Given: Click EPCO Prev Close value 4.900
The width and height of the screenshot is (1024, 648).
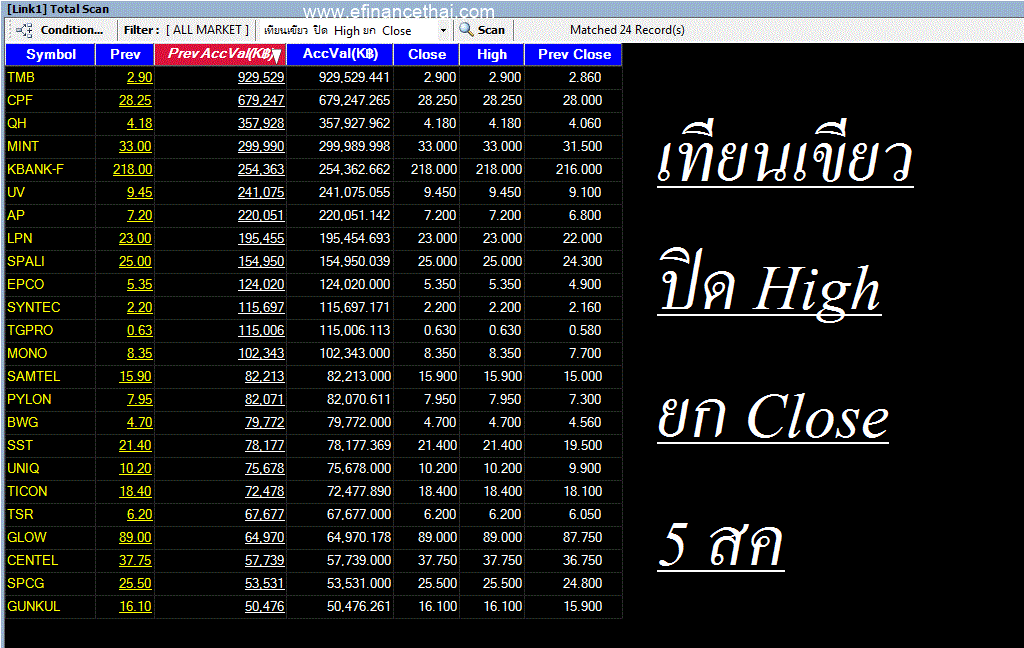Looking at the screenshot, I should click(x=585, y=284).
